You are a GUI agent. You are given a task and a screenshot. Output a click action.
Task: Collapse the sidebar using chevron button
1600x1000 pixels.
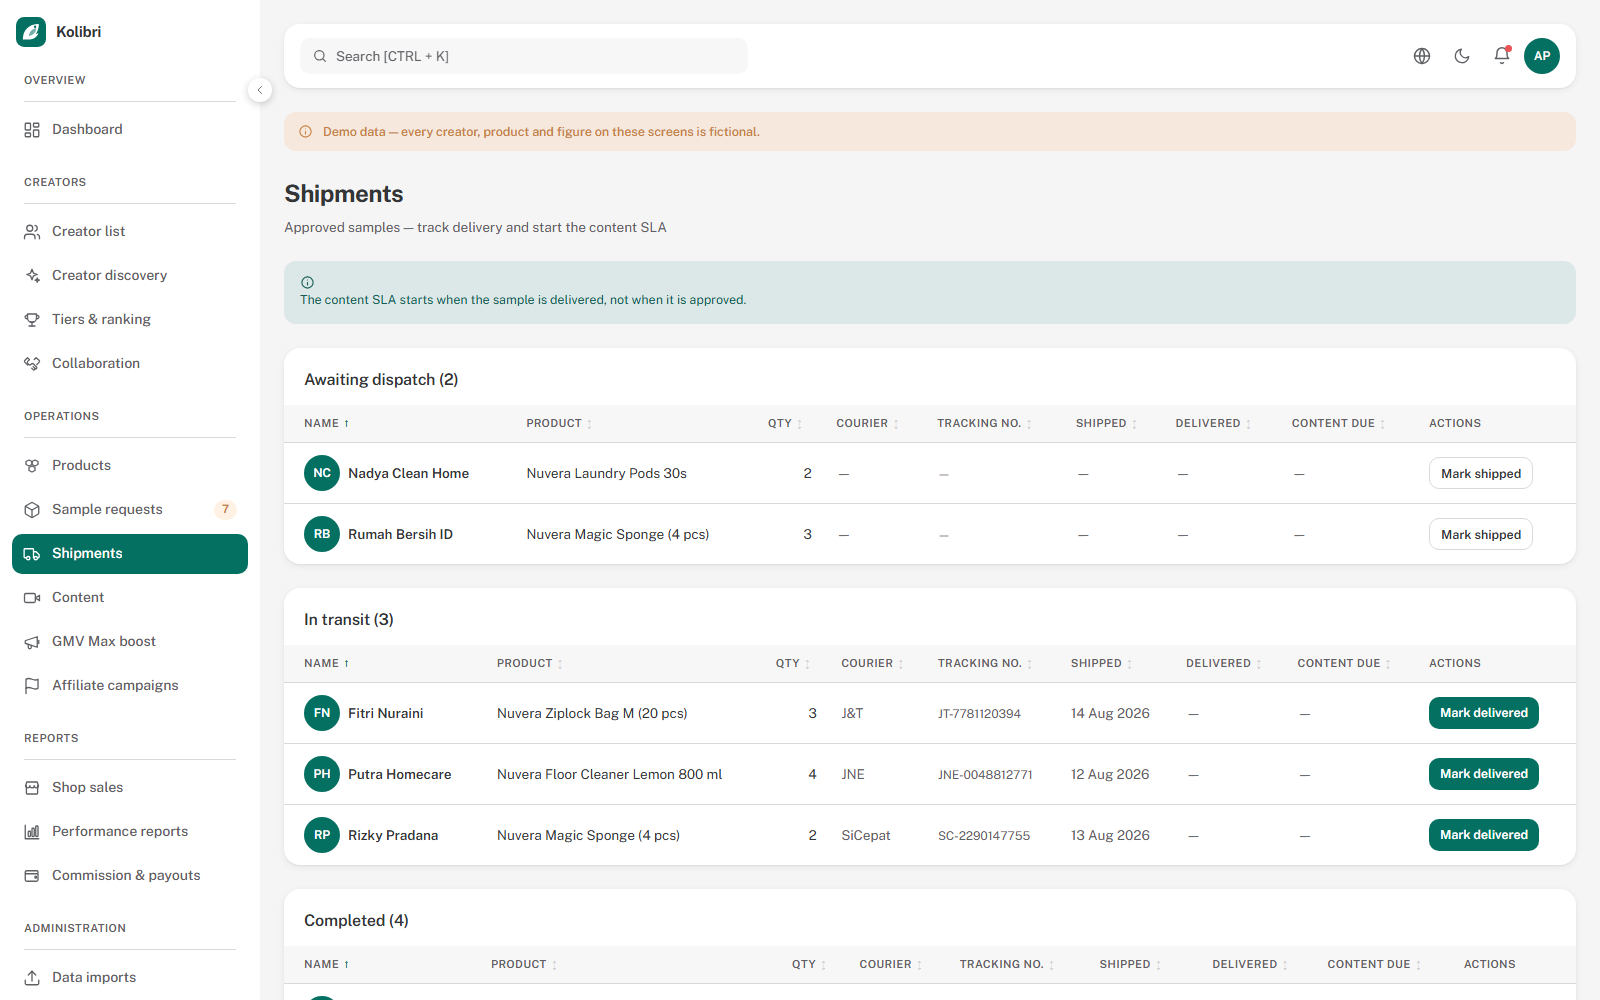260,90
